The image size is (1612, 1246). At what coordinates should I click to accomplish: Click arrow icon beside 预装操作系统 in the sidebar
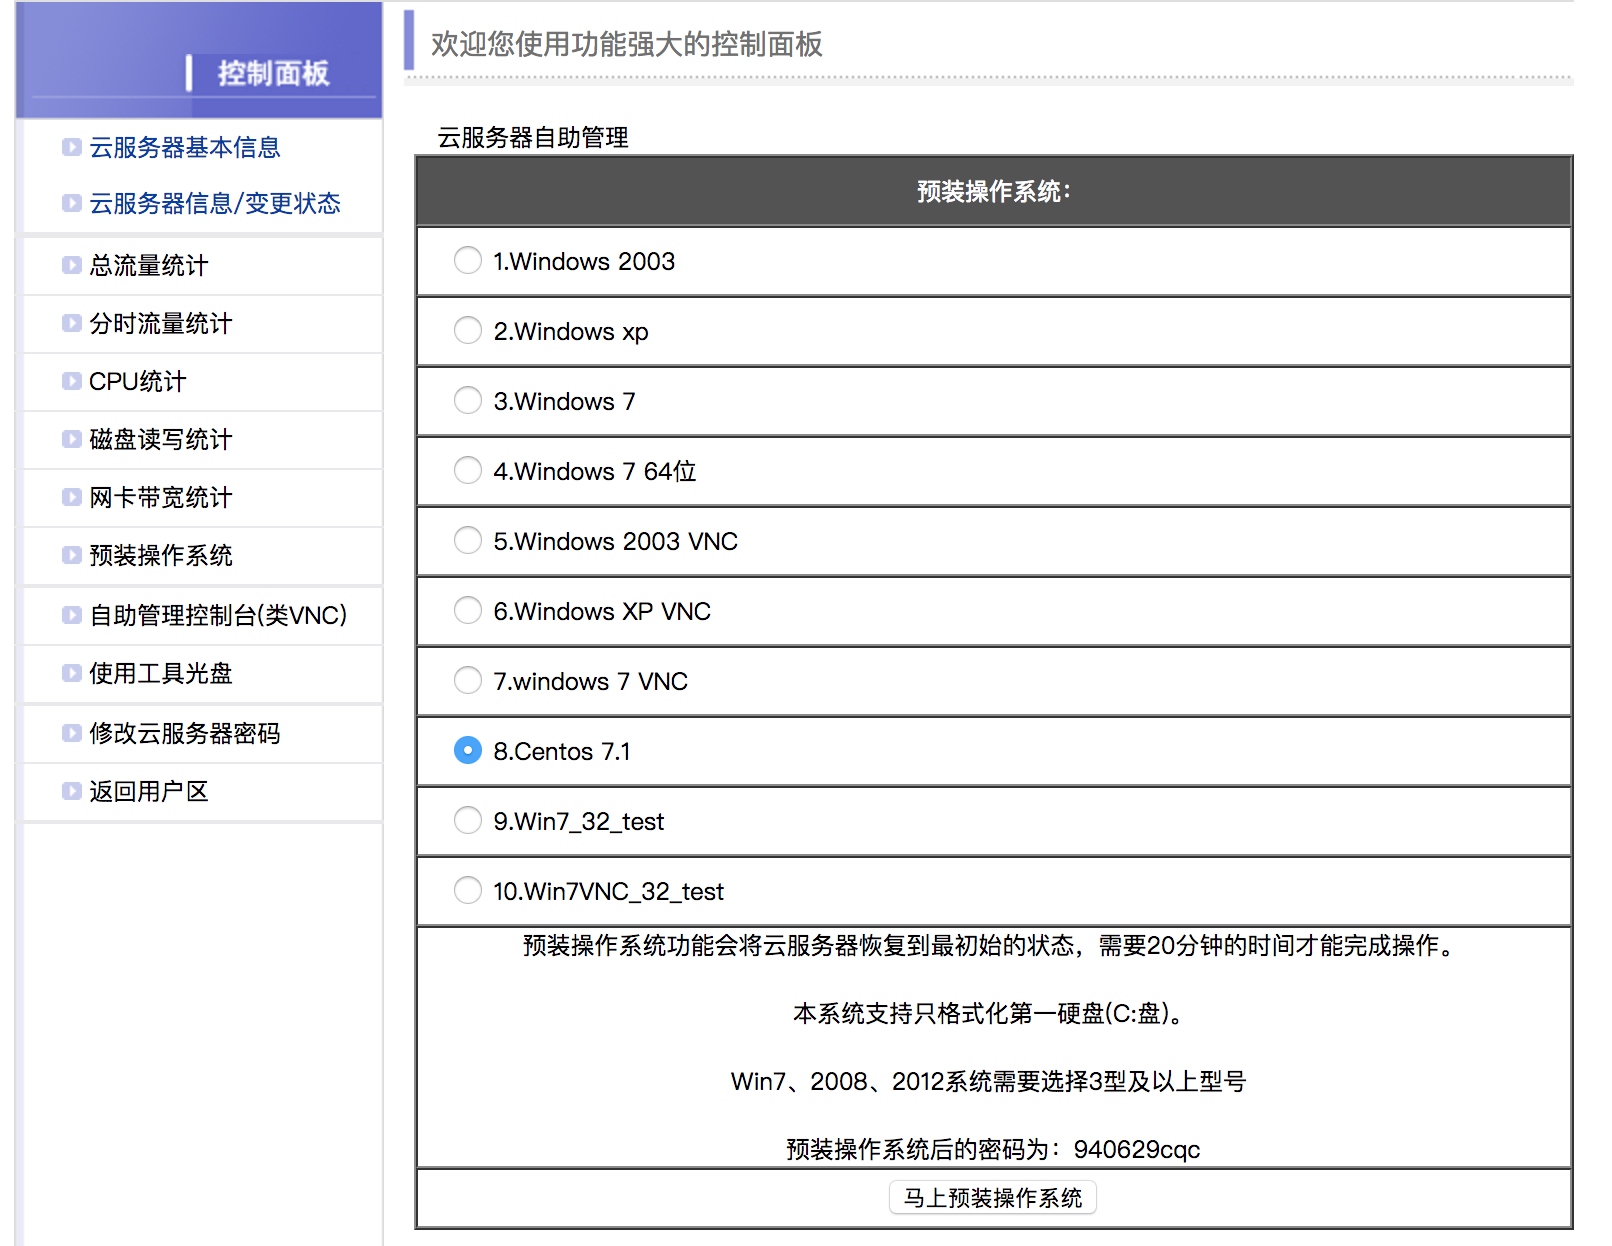[71, 555]
